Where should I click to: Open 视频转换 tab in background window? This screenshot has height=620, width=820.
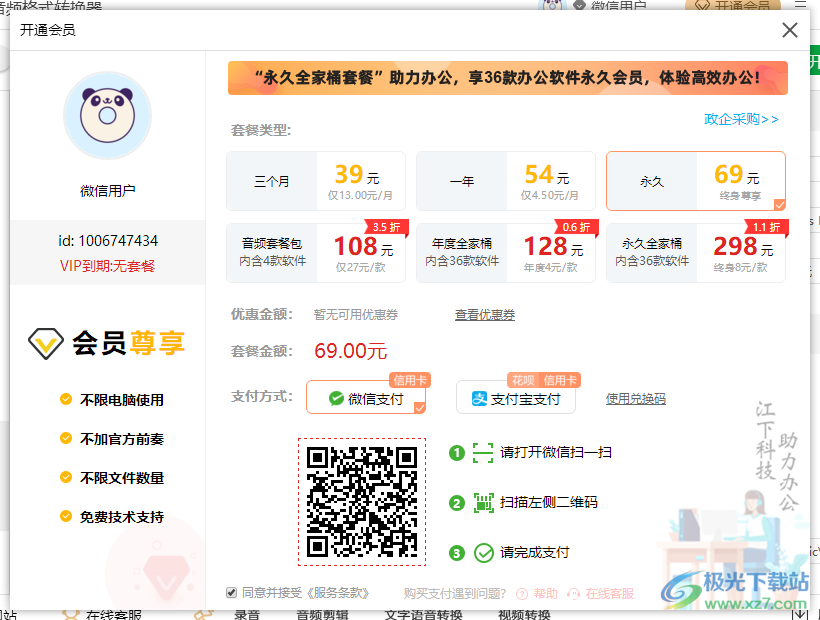click(524, 615)
